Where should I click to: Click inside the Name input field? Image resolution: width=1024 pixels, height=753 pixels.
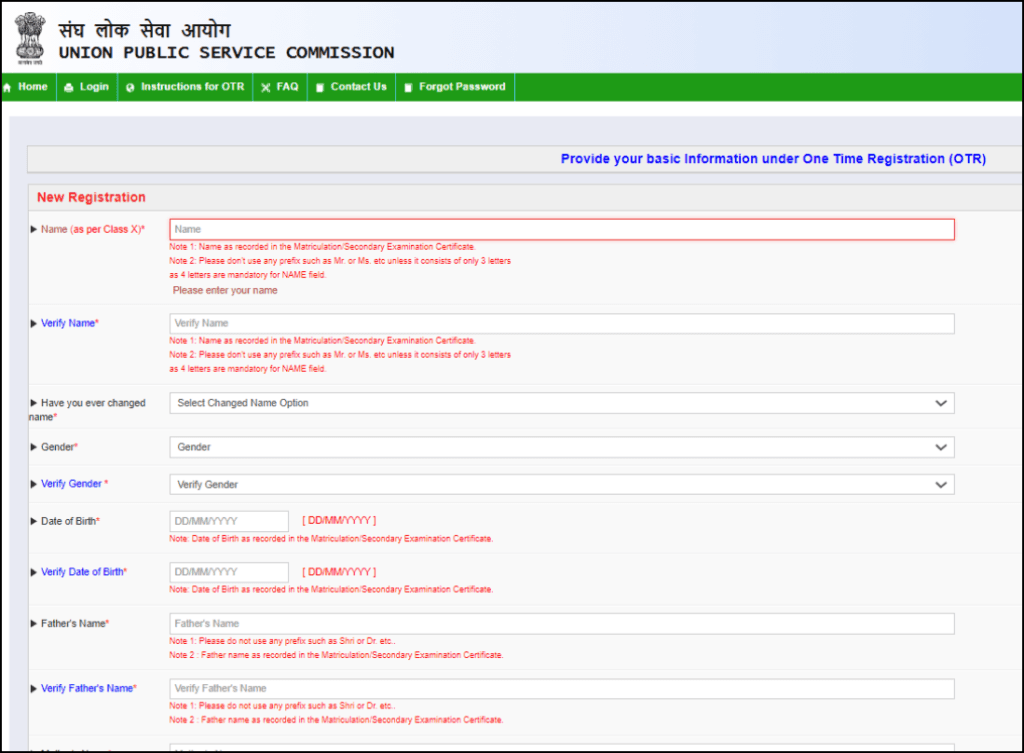click(x=560, y=228)
